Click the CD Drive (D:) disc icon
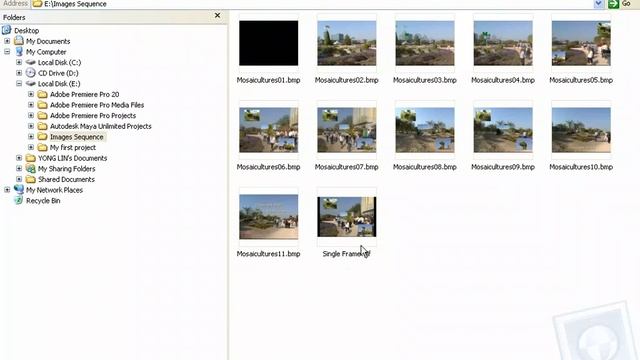The image size is (640, 360). [31, 73]
